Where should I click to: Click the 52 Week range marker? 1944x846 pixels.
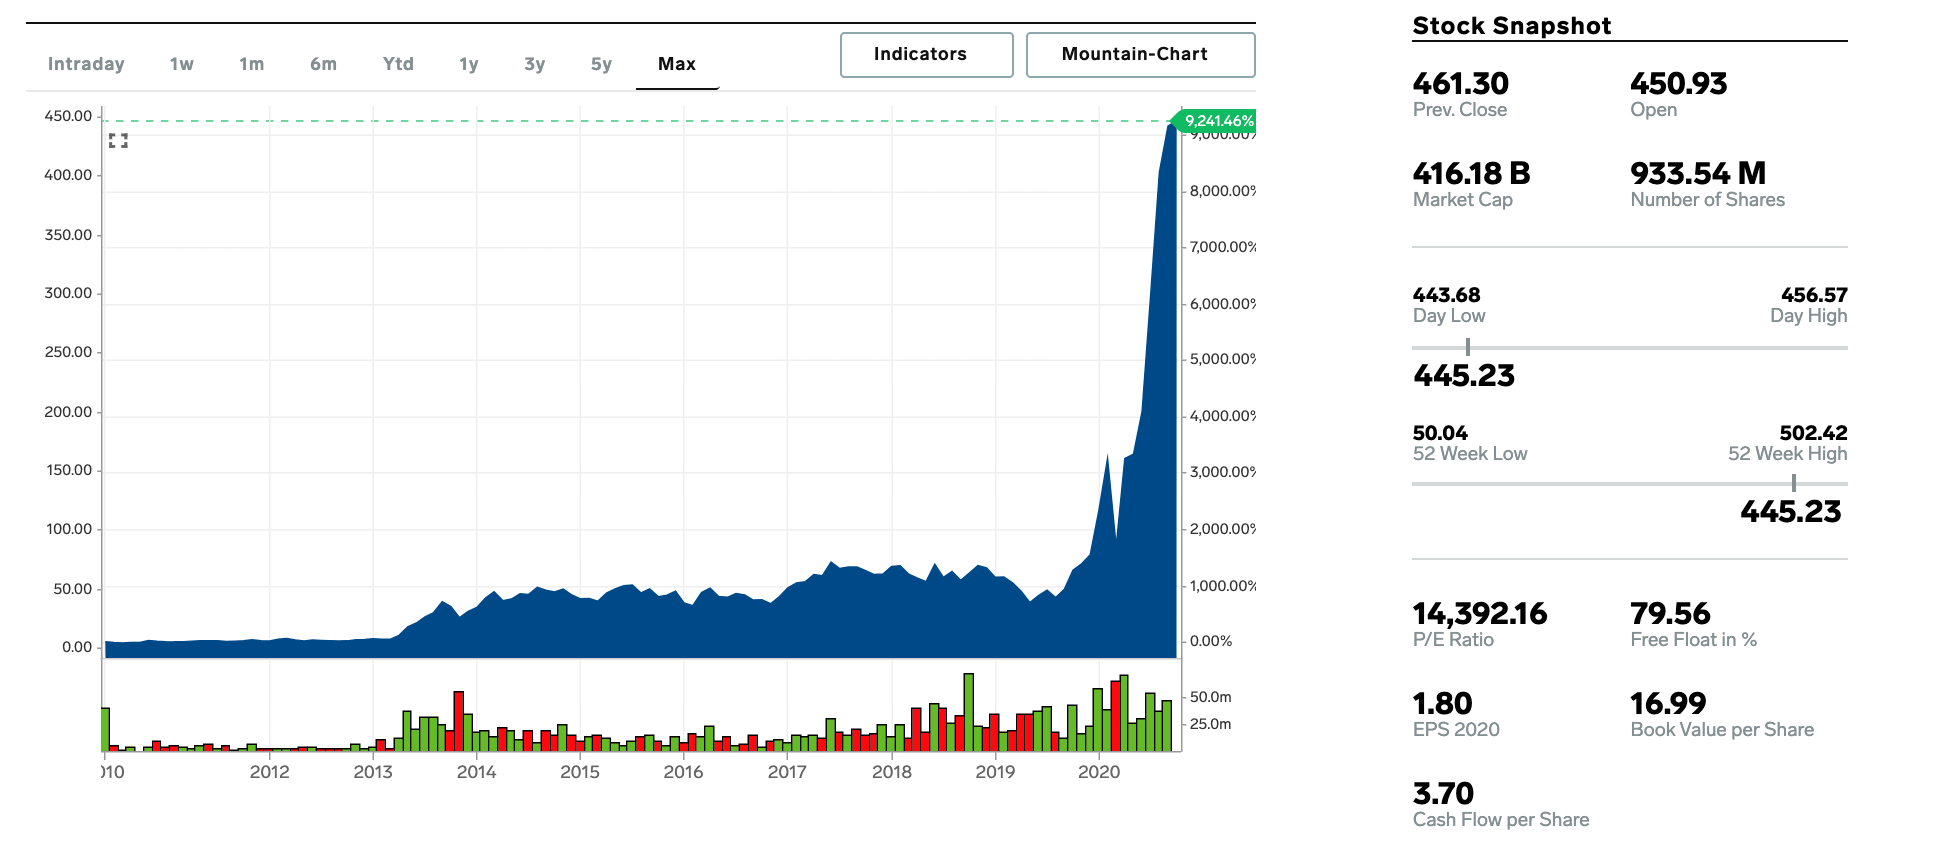1794,483
